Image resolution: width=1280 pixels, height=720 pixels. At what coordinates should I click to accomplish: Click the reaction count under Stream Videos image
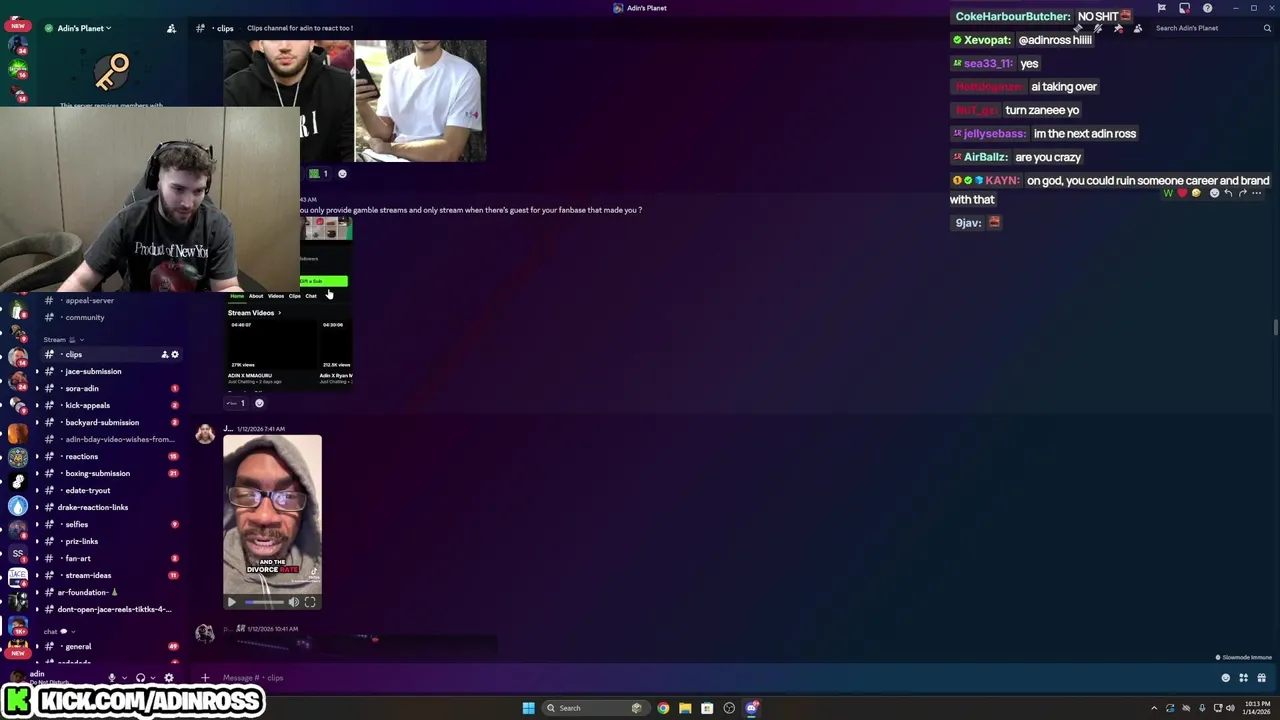tap(235, 403)
